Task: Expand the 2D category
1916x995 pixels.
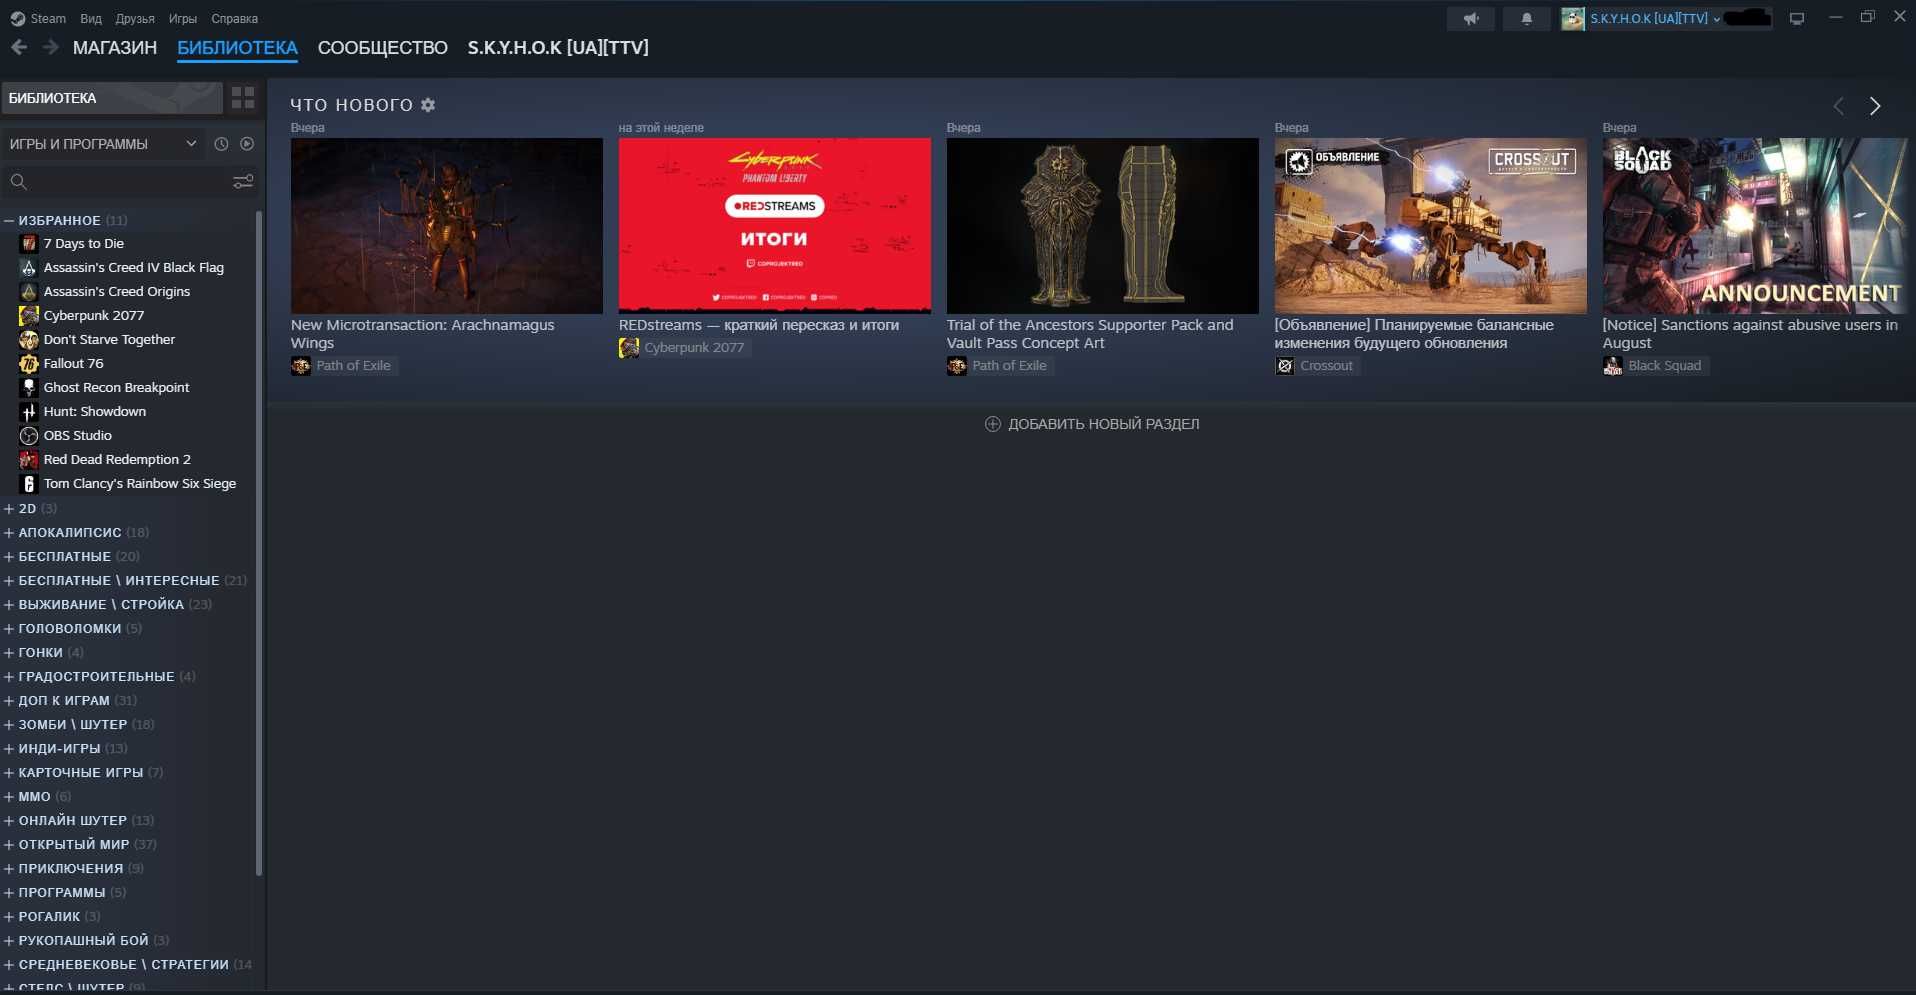Action: (x=9, y=508)
